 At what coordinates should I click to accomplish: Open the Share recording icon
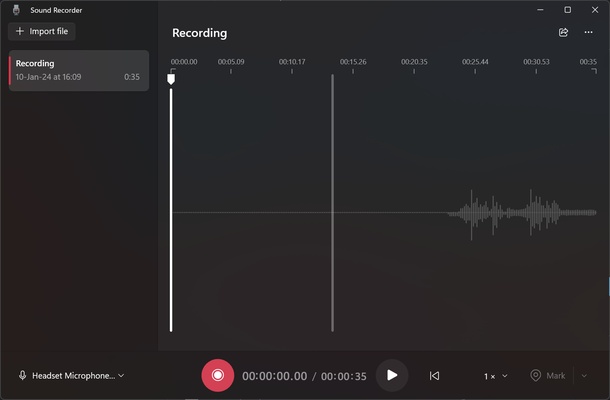[x=563, y=32]
